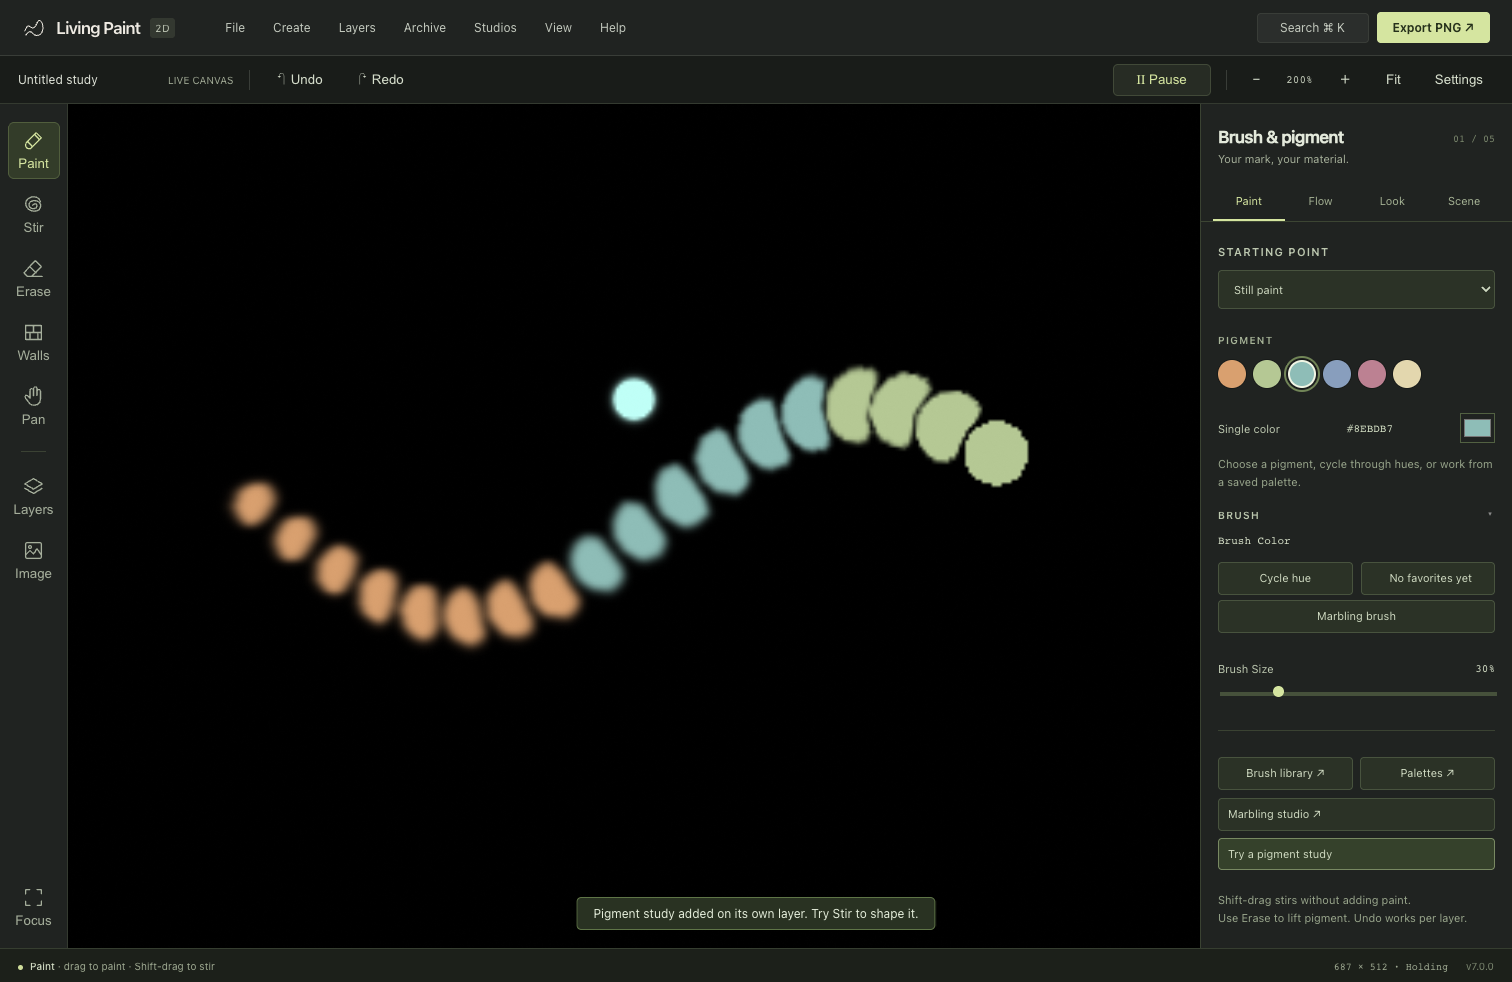The image size is (1512, 982).
Task: Click the Untitled study title
Action: [x=58, y=80]
